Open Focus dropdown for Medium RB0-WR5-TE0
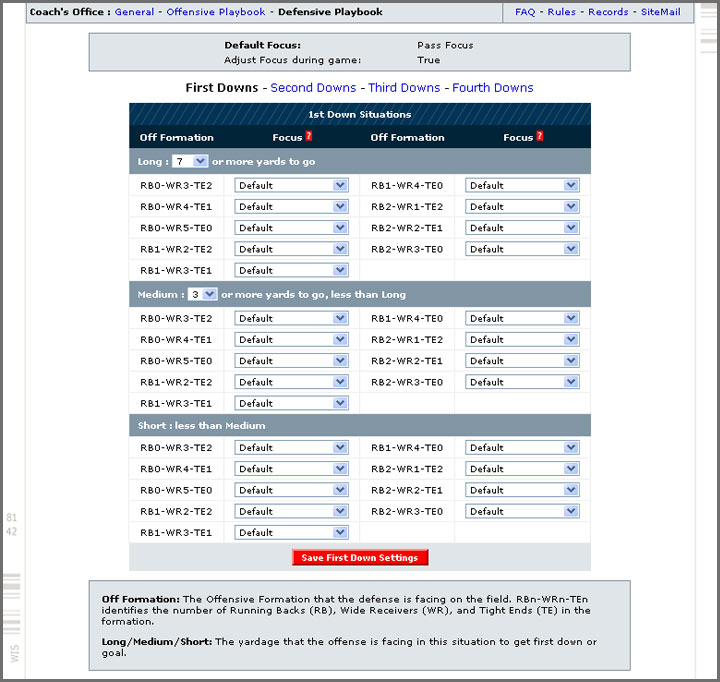Image resolution: width=720 pixels, height=682 pixels. pos(291,361)
